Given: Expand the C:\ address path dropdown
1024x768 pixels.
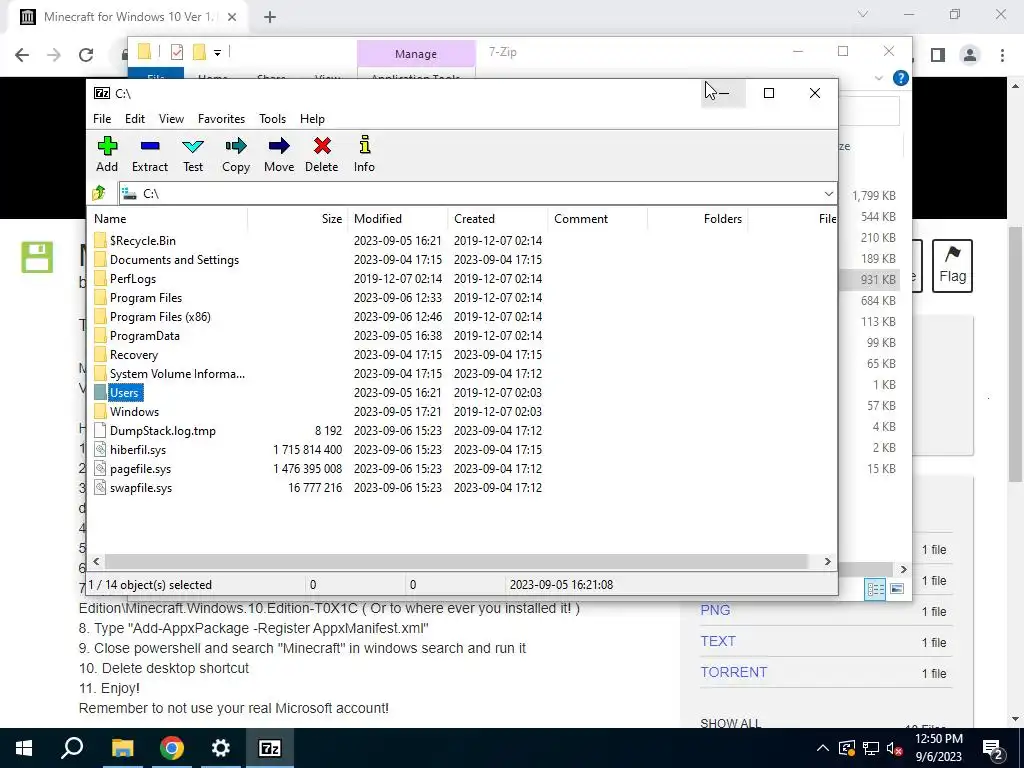Looking at the screenshot, I should click(828, 193).
